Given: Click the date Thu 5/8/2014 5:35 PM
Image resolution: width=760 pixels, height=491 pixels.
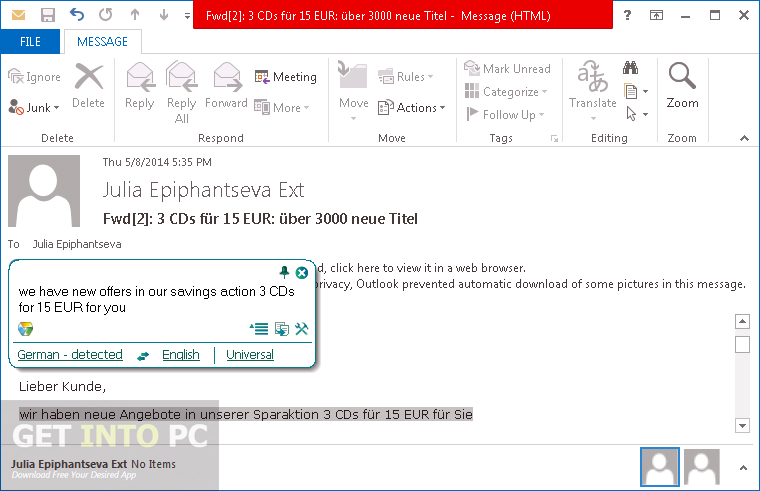Looking at the screenshot, I should point(157,162).
